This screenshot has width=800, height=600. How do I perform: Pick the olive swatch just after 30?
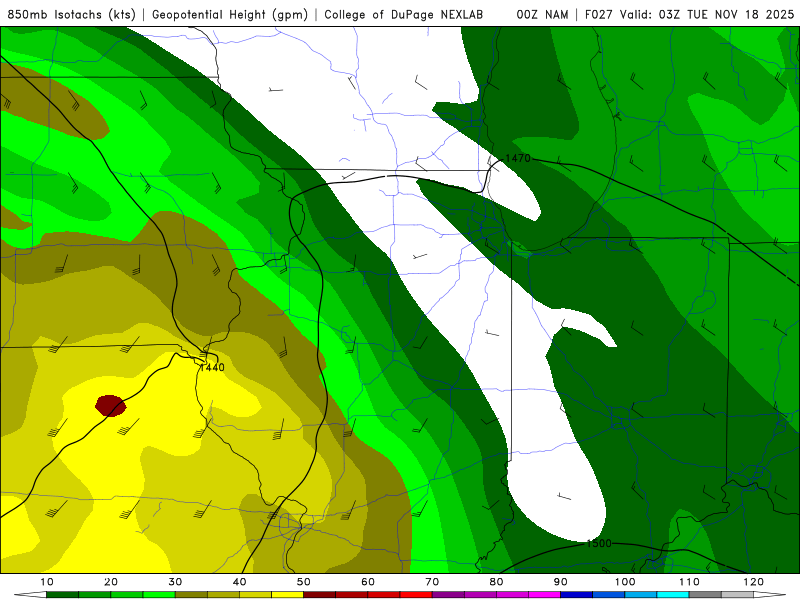coord(191,595)
